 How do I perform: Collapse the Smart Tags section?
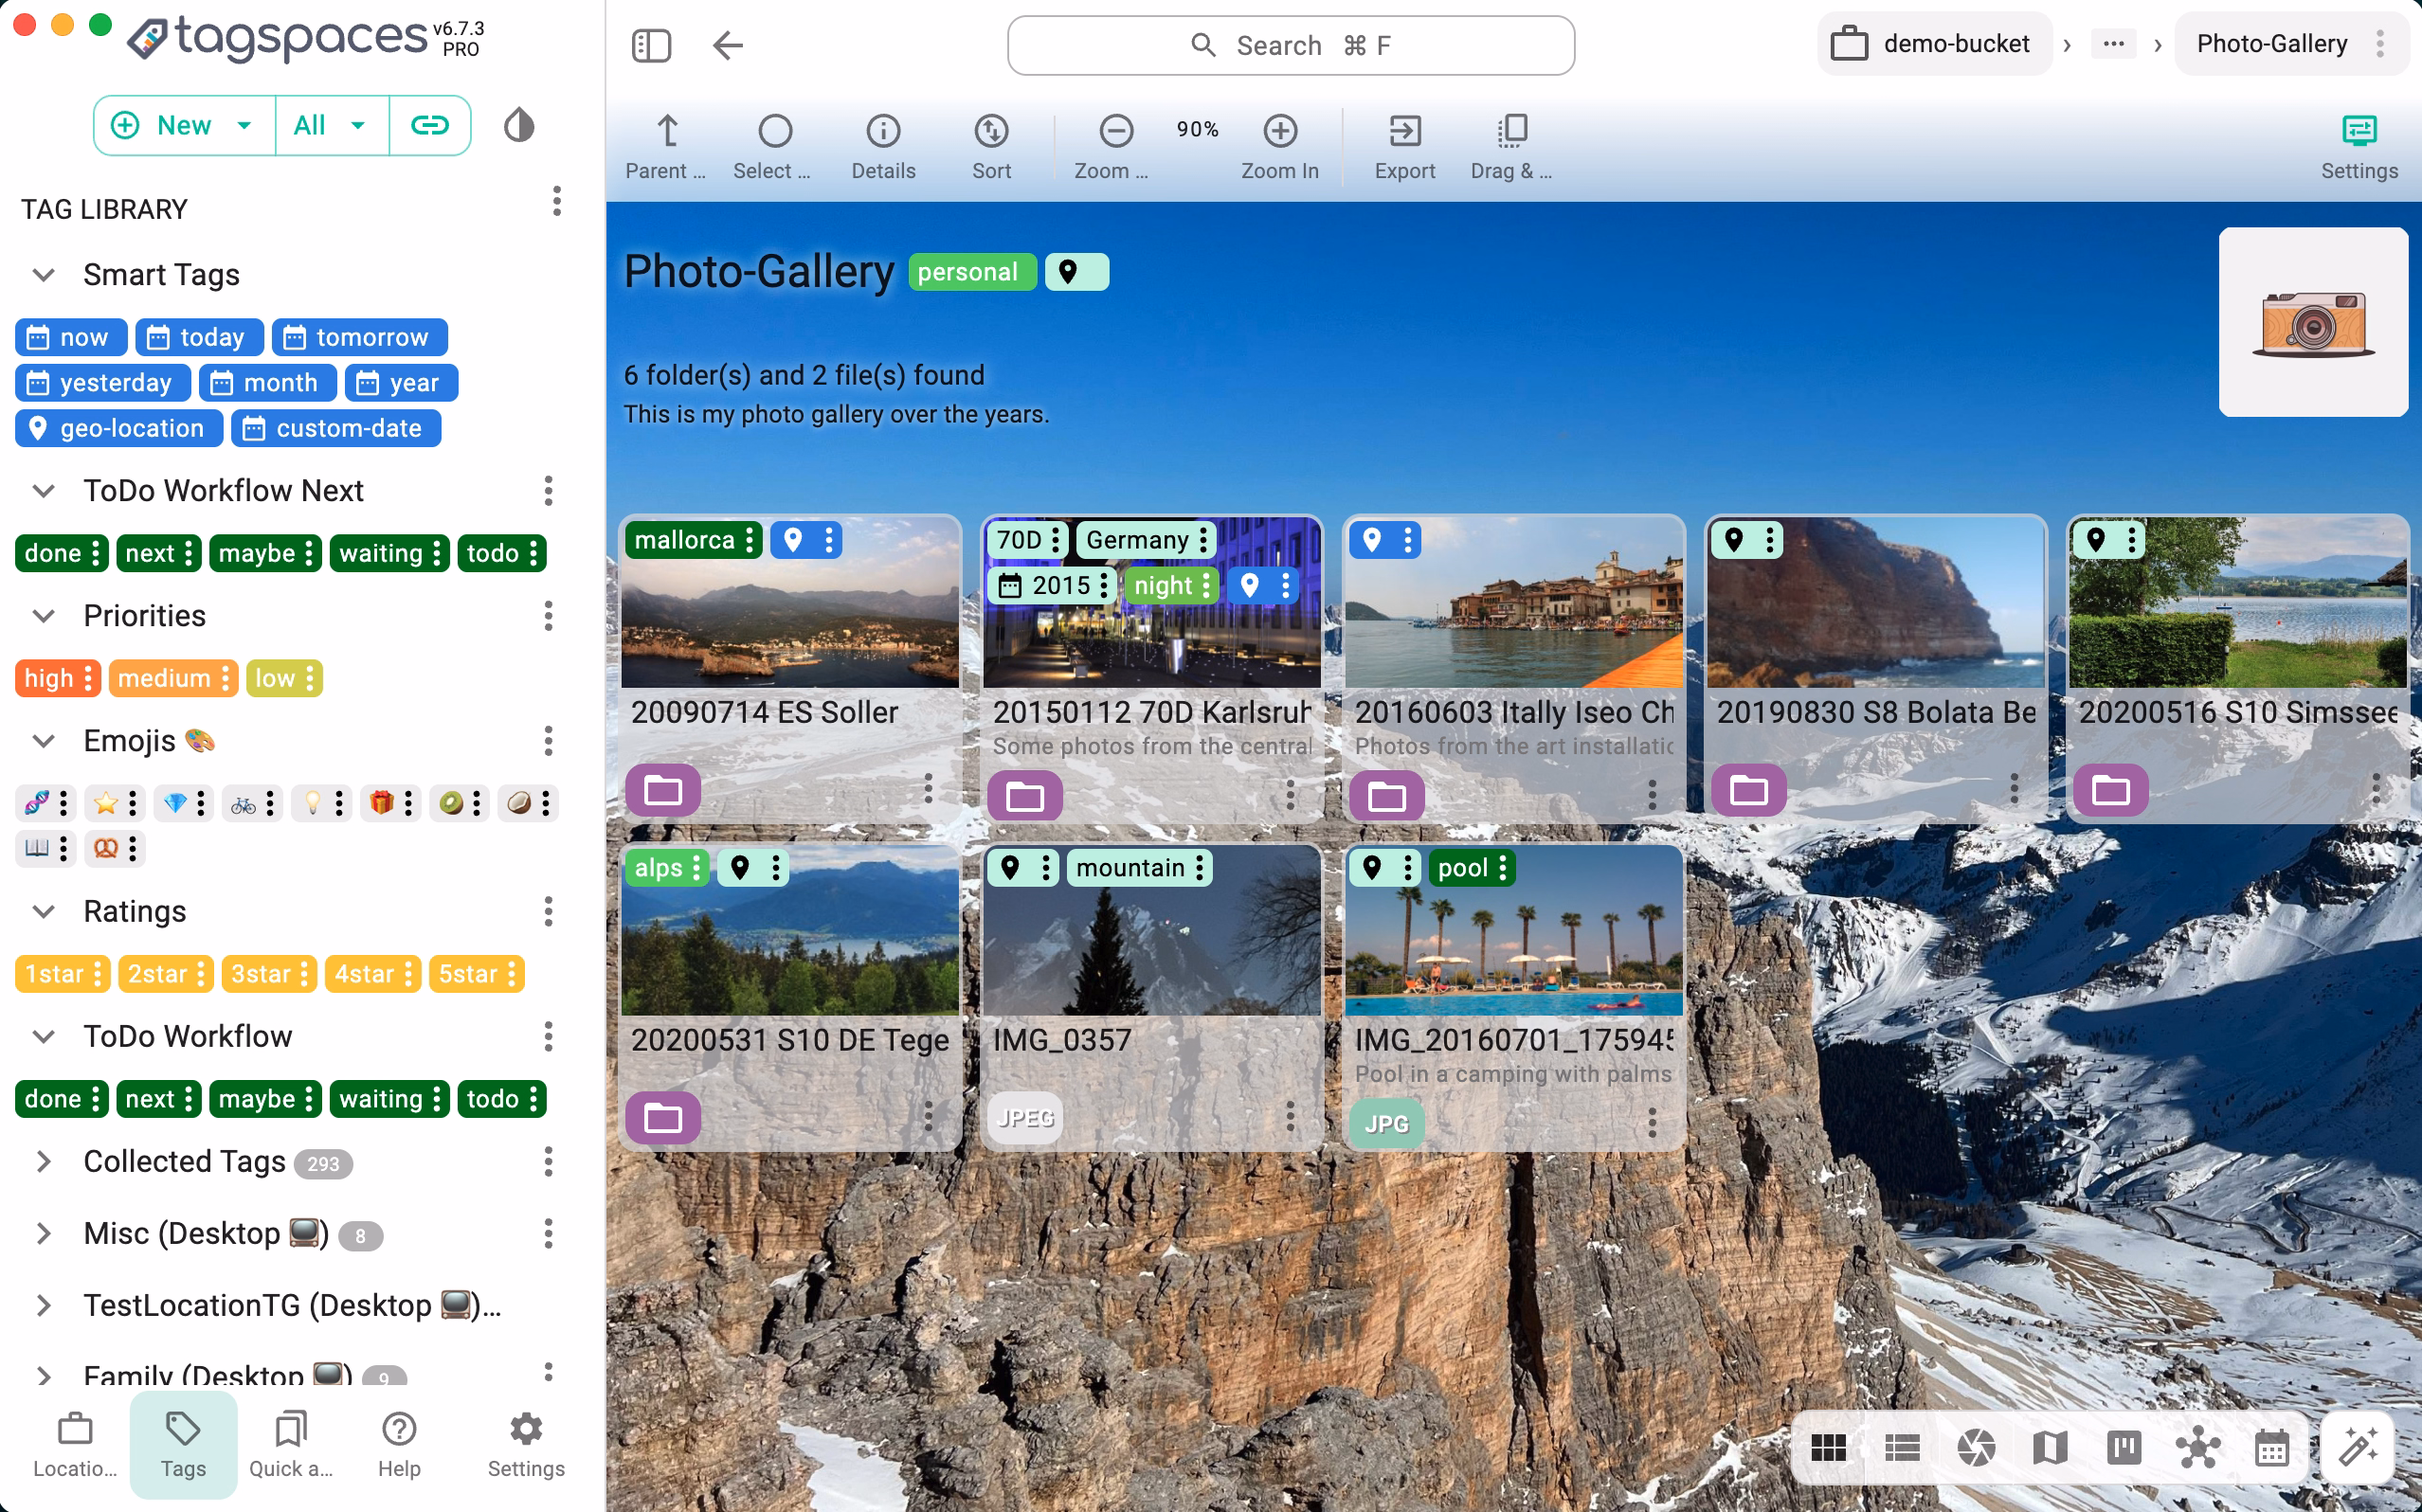tap(42, 274)
